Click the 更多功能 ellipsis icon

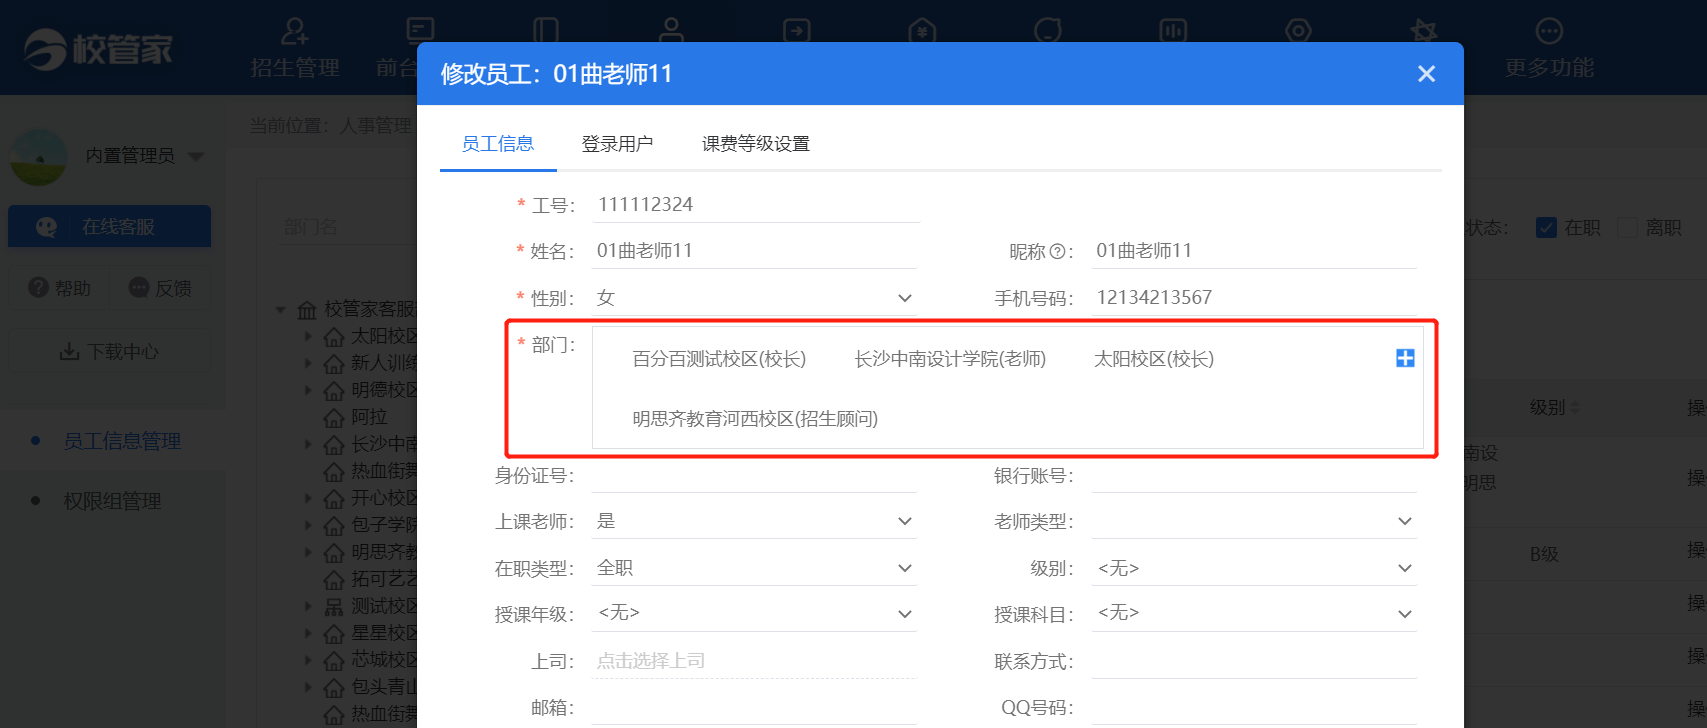pos(1549,31)
